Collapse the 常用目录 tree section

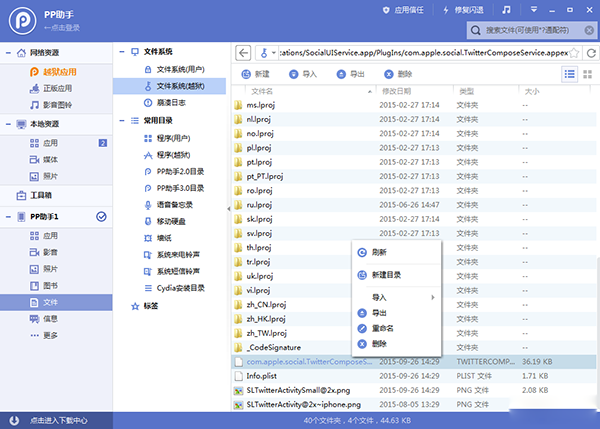(x=121, y=119)
